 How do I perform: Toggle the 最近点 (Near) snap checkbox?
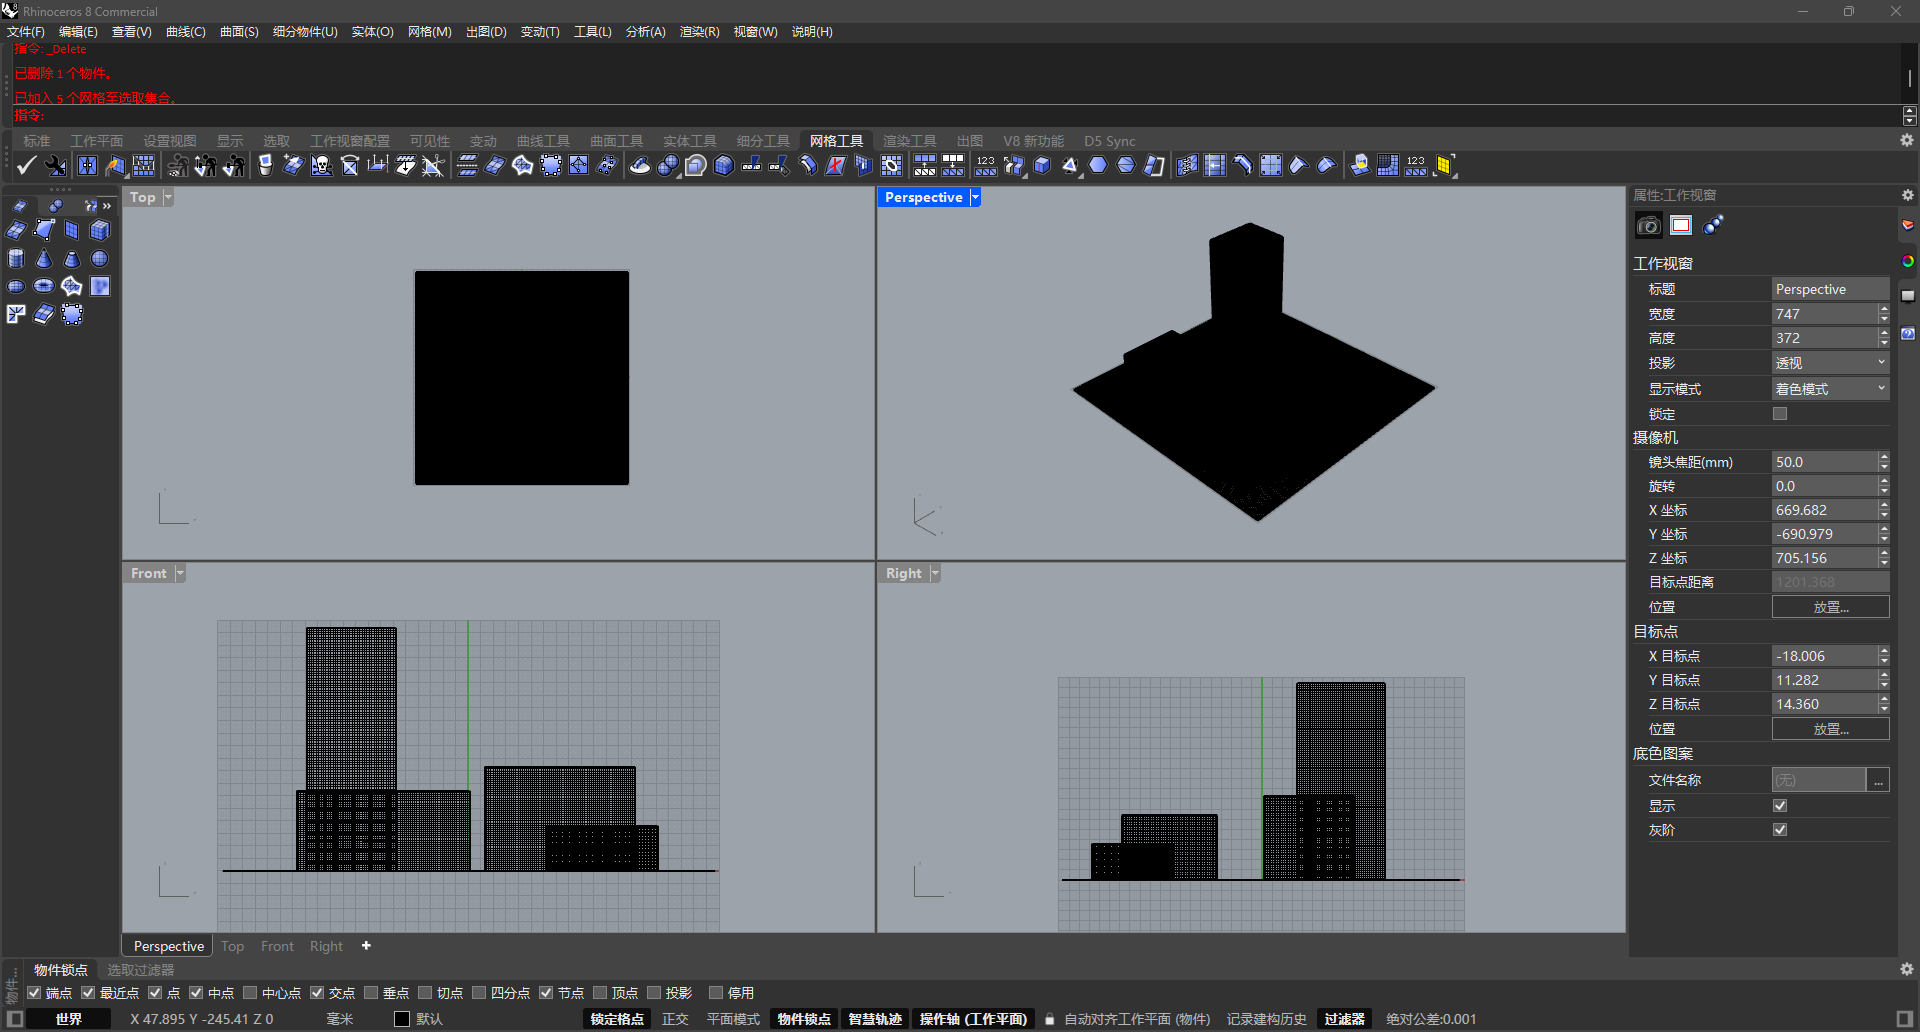88,993
